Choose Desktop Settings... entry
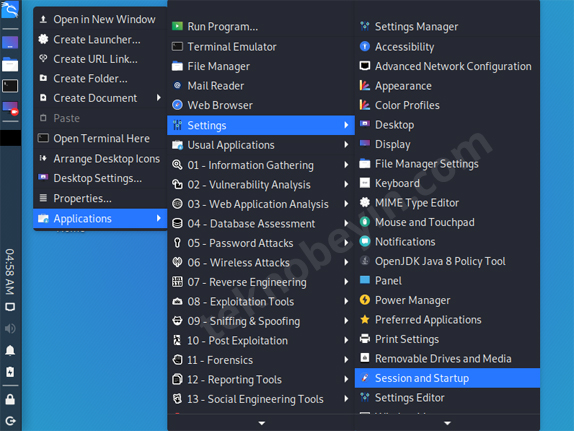Viewport: 574px width, 431px height. [x=100, y=178]
